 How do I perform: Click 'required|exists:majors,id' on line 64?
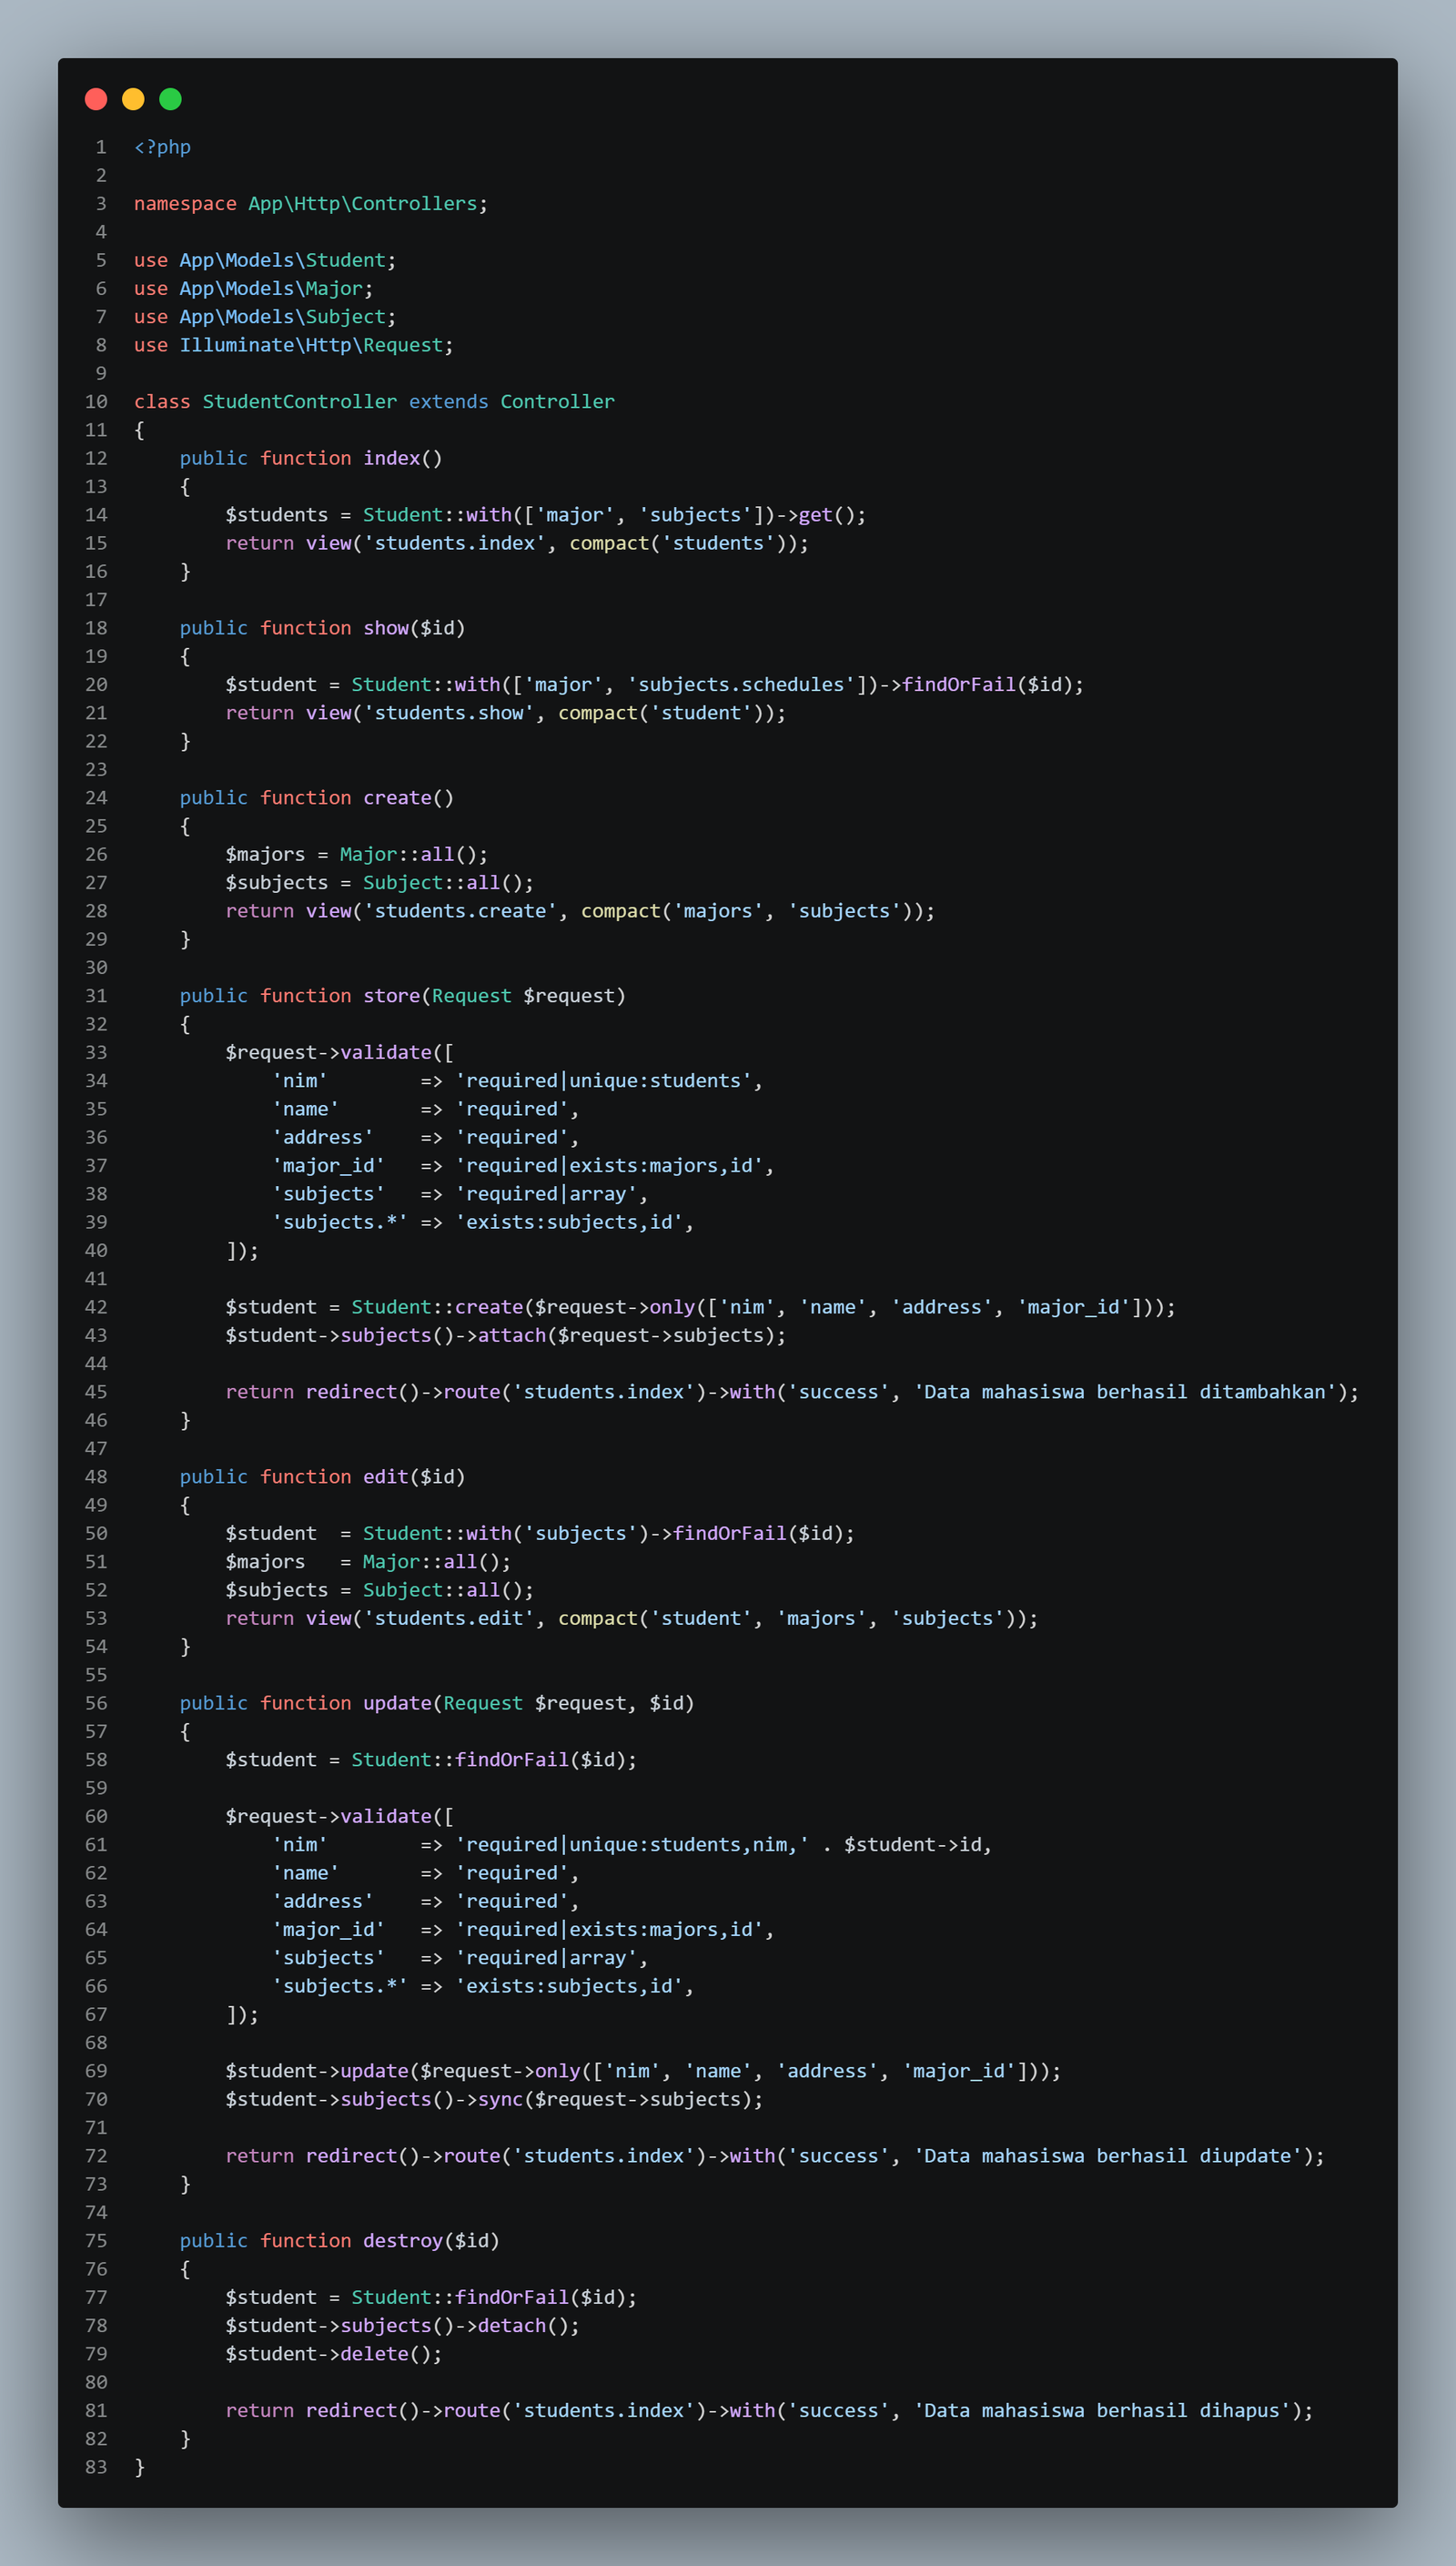pos(609,1930)
